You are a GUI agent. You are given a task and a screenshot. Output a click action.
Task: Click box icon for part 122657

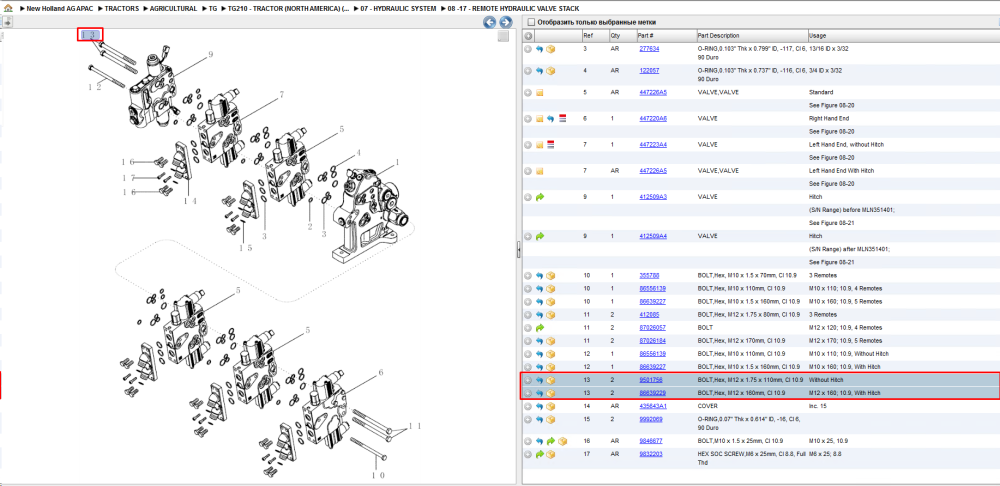click(x=550, y=70)
